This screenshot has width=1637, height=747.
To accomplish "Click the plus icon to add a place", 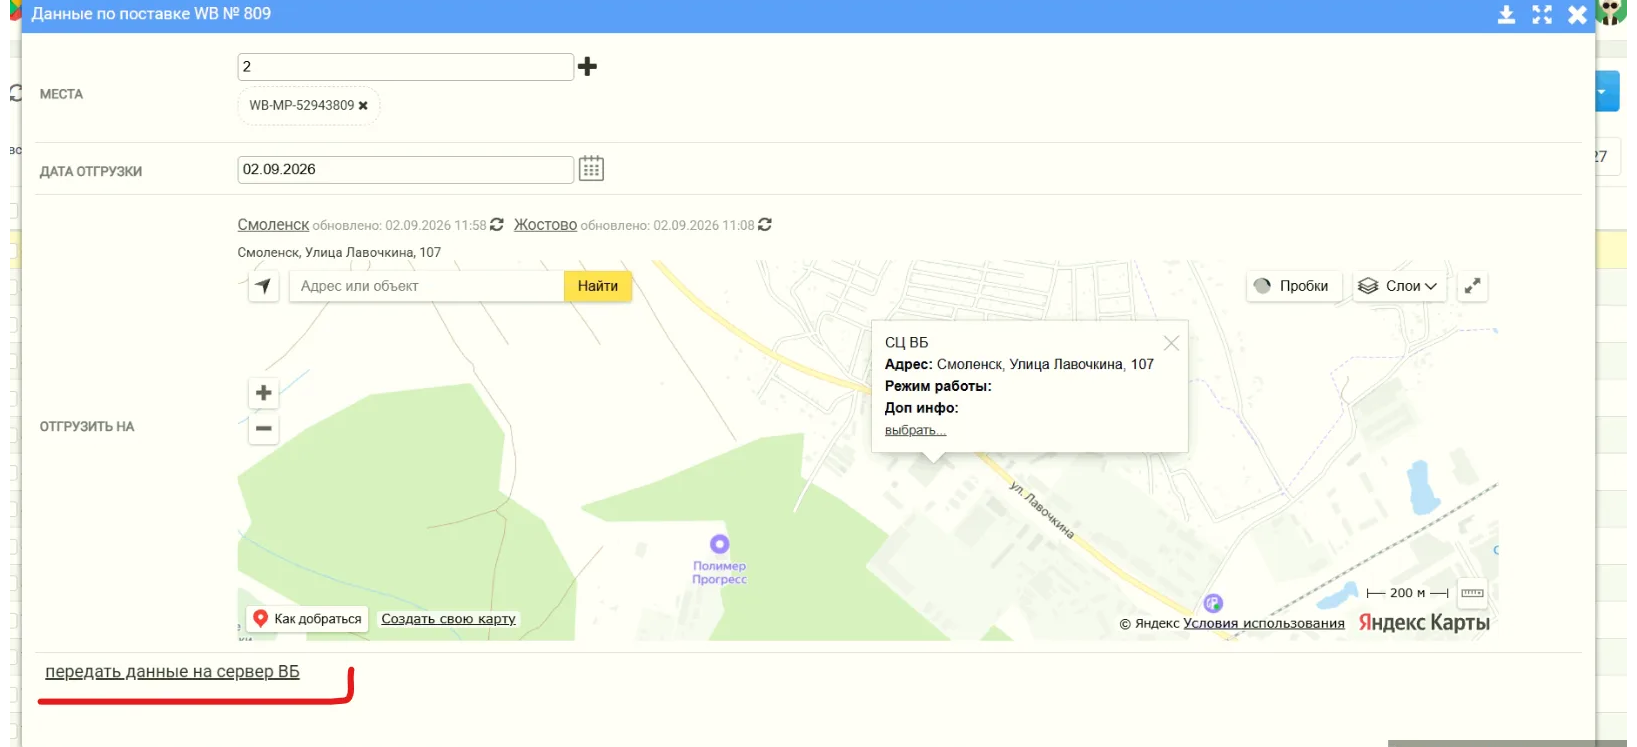I will 587,66.
